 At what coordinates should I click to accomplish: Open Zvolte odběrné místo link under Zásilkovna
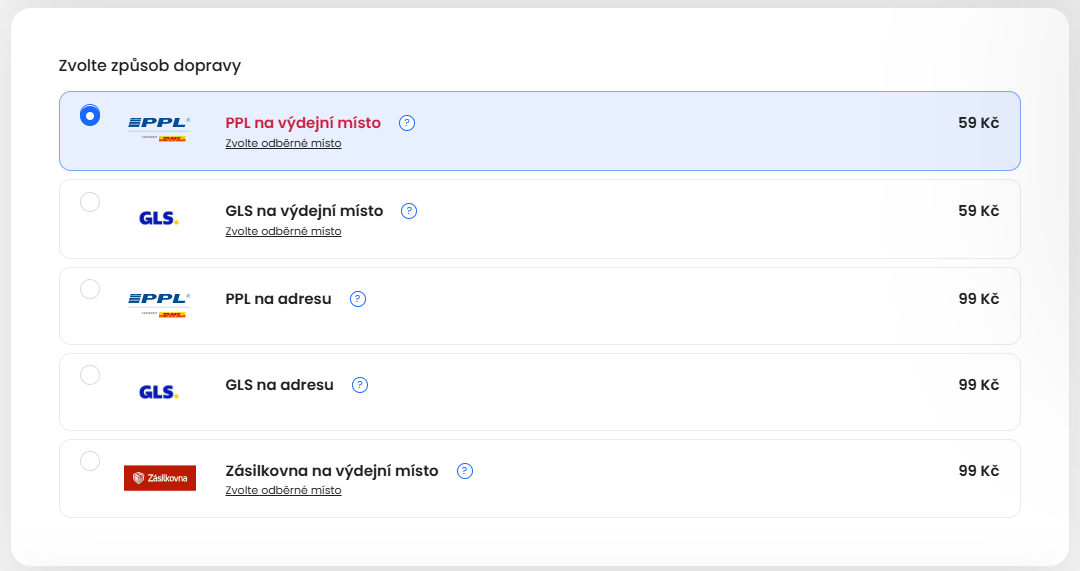pos(284,491)
